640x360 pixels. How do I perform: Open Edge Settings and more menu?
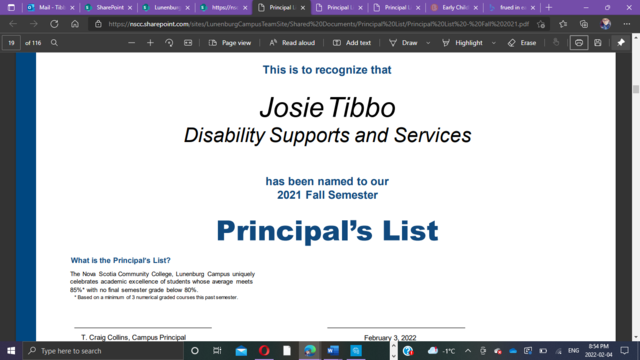[x=627, y=24]
